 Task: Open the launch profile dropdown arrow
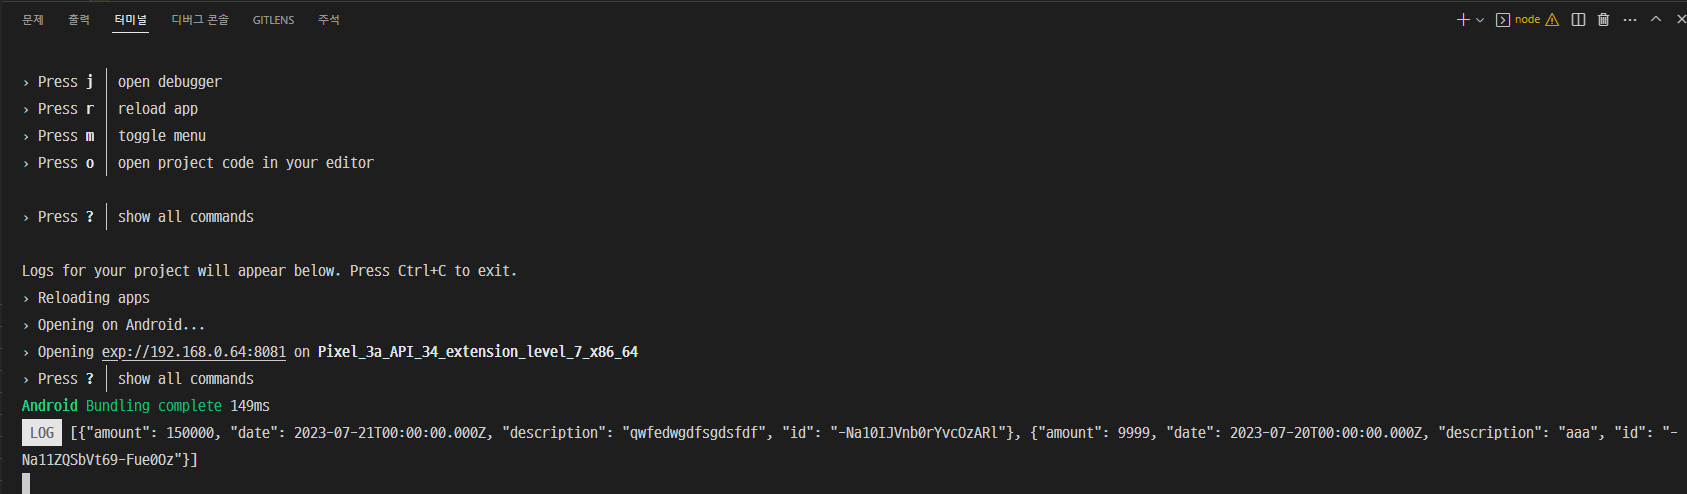[1480, 20]
